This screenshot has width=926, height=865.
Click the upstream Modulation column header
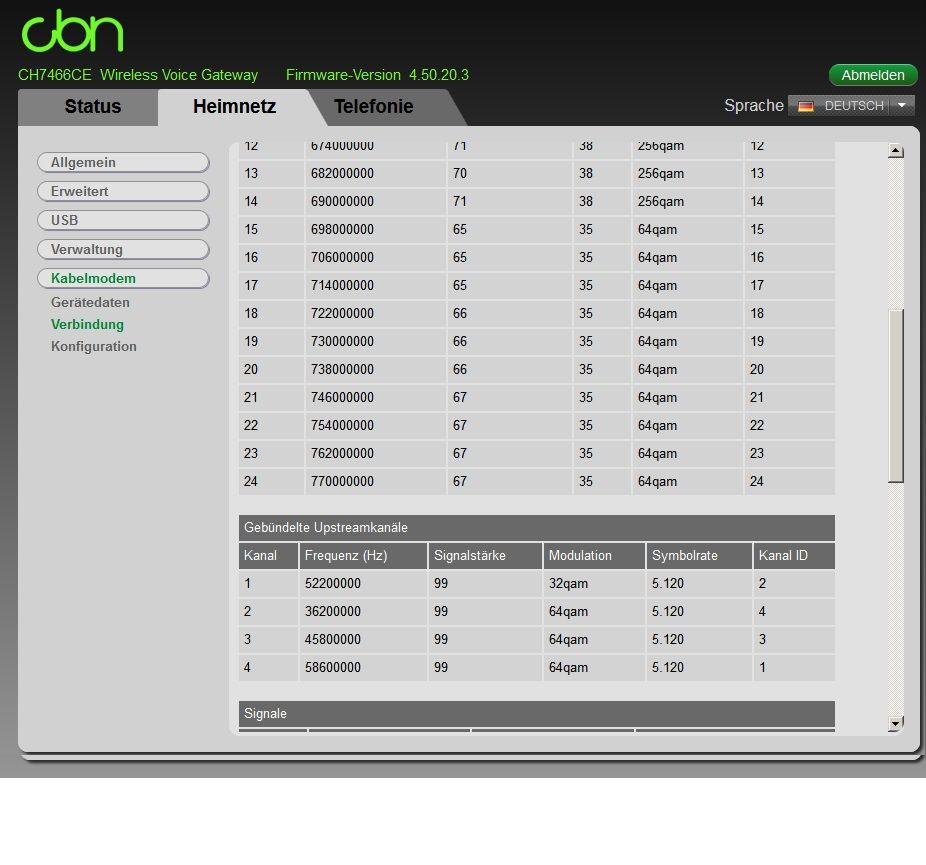tap(594, 556)
